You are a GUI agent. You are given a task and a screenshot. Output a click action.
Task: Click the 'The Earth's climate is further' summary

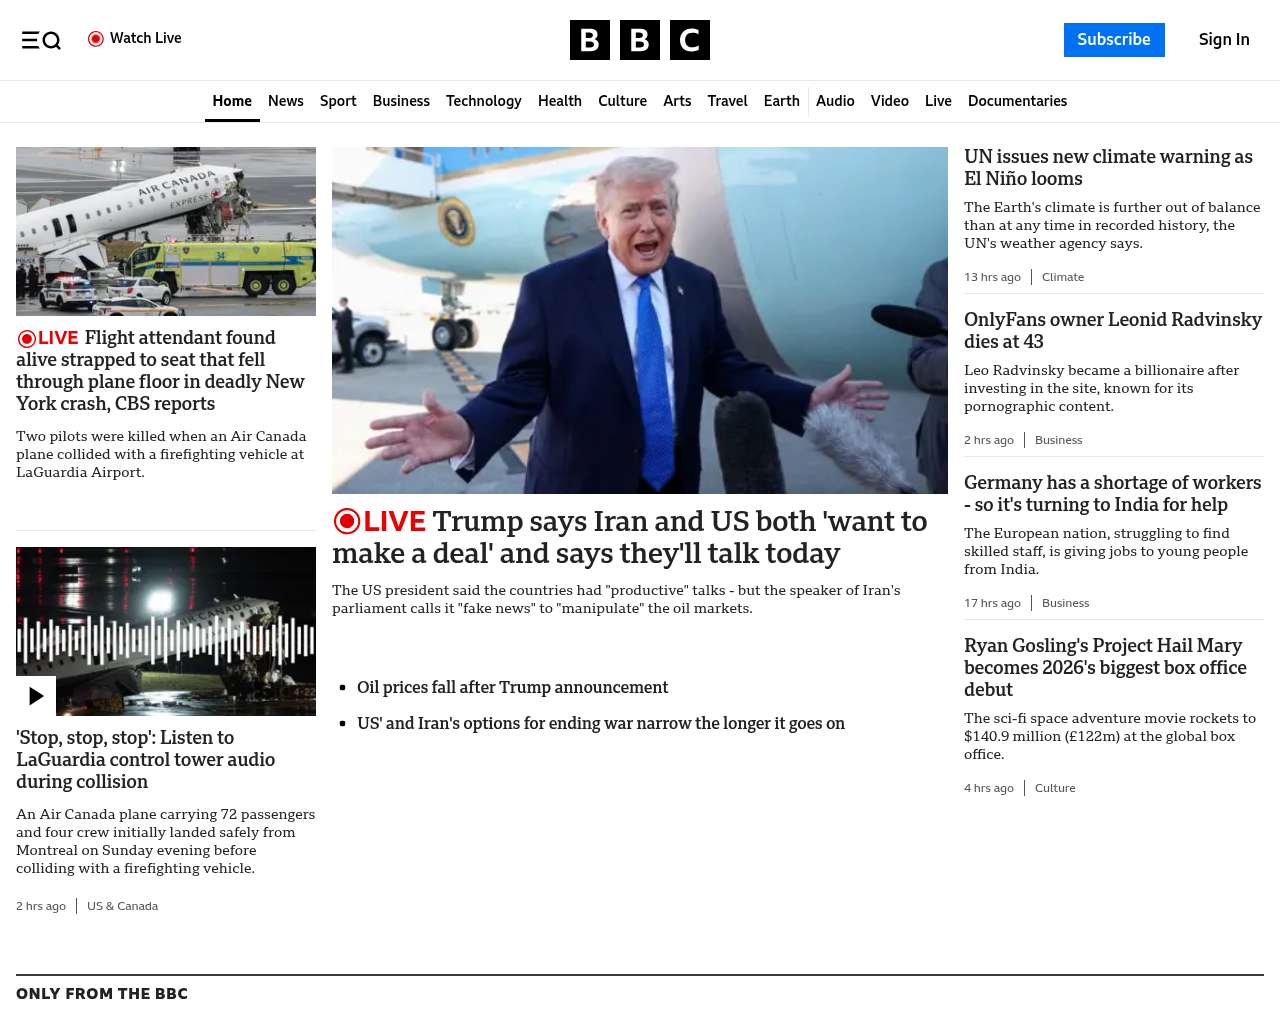(x=1112, y=225)
